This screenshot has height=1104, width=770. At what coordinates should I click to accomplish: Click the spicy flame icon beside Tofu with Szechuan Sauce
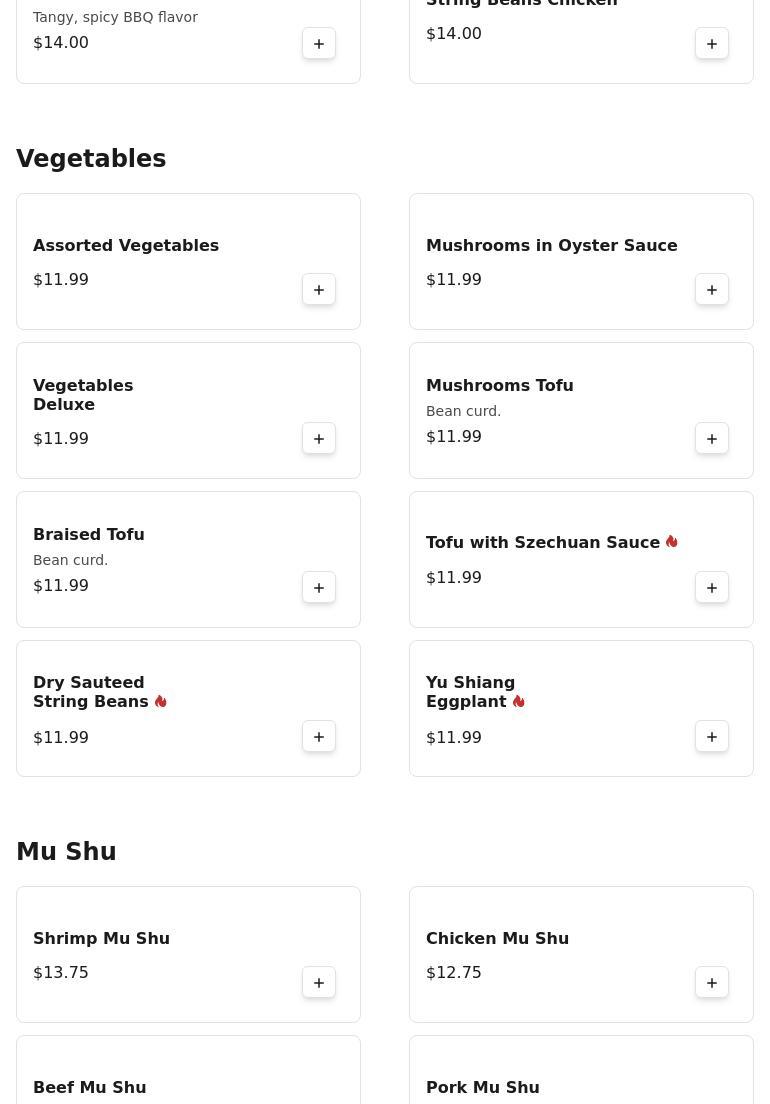point(671,542)
